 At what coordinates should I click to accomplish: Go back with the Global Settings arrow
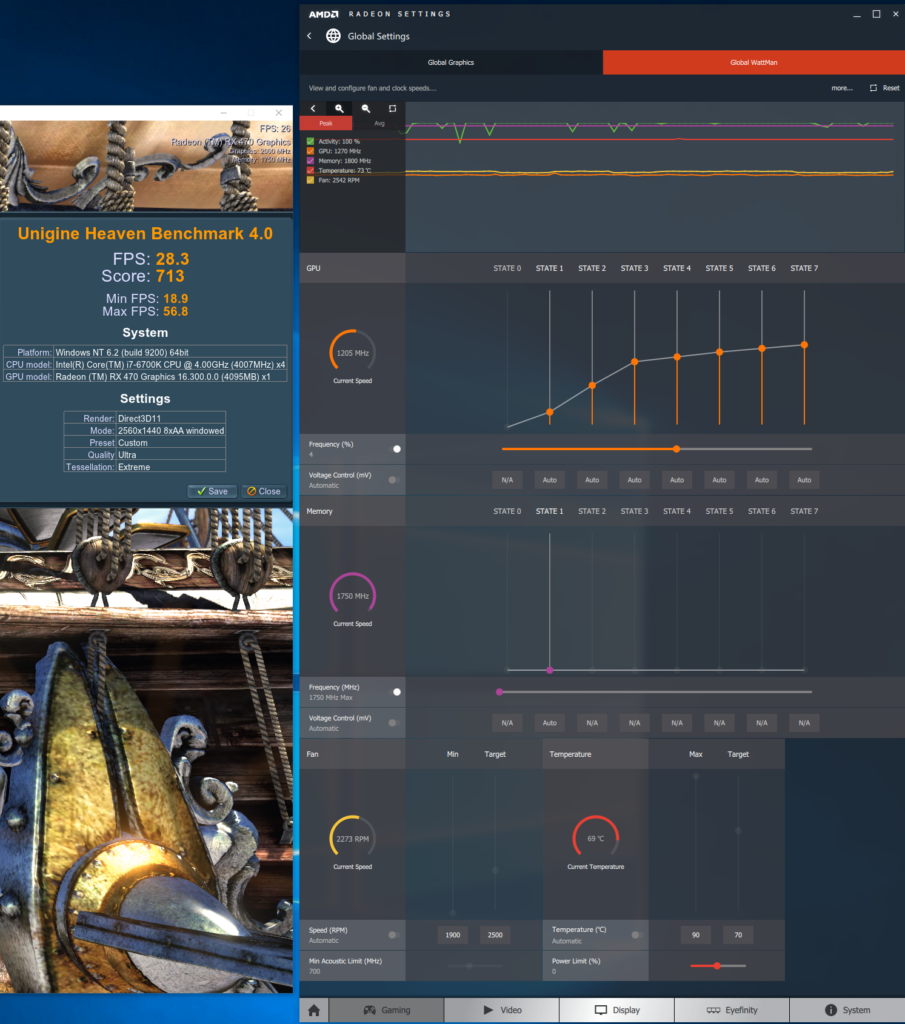(x=310, y=36)
